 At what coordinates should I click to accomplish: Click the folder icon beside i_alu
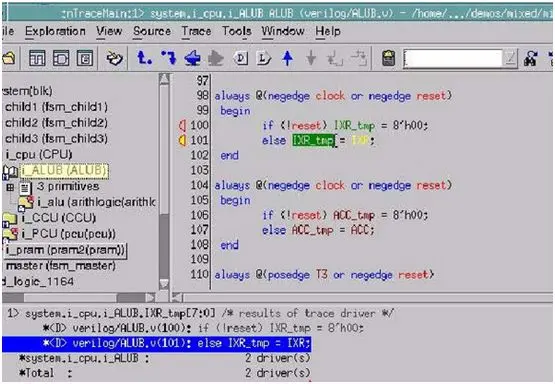point(26,202)
